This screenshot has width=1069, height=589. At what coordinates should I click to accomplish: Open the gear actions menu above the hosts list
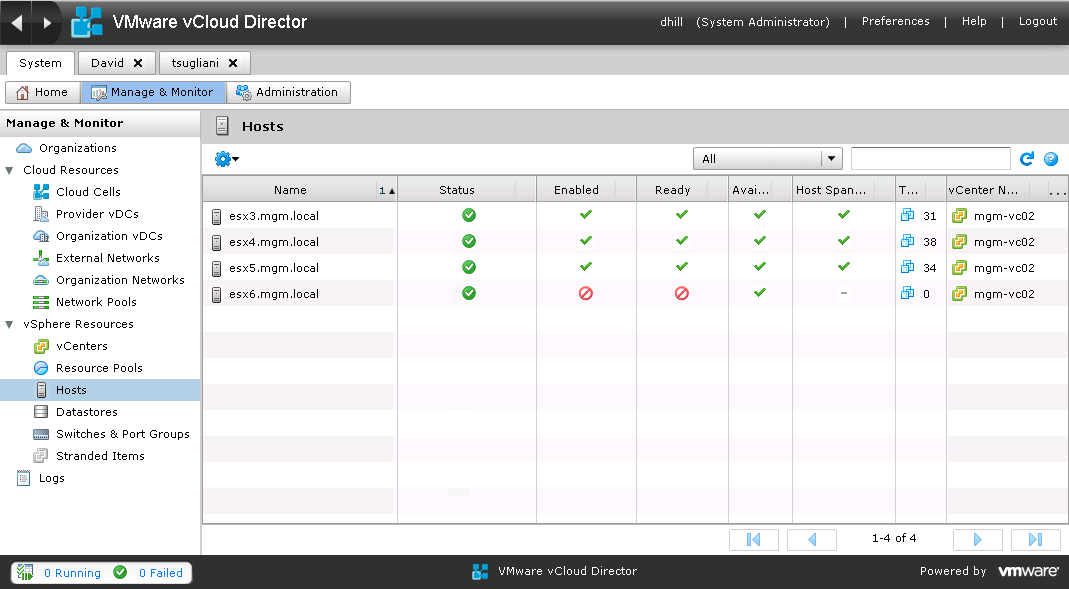[223, 159]
